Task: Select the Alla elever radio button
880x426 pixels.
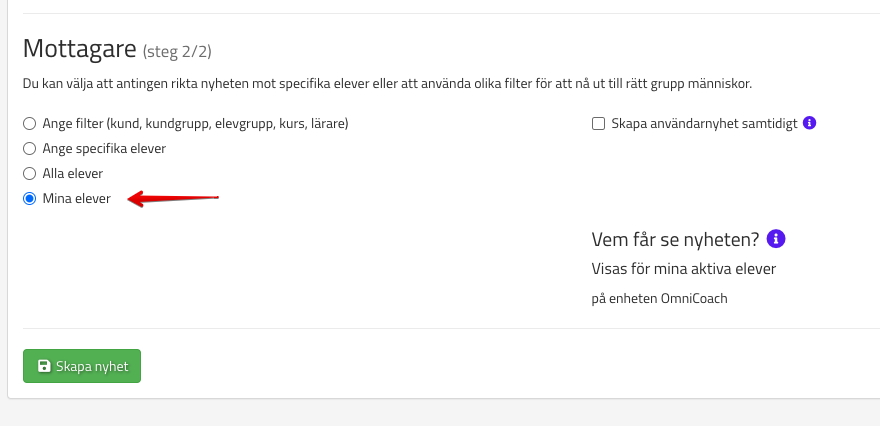Action: (29, 173)
